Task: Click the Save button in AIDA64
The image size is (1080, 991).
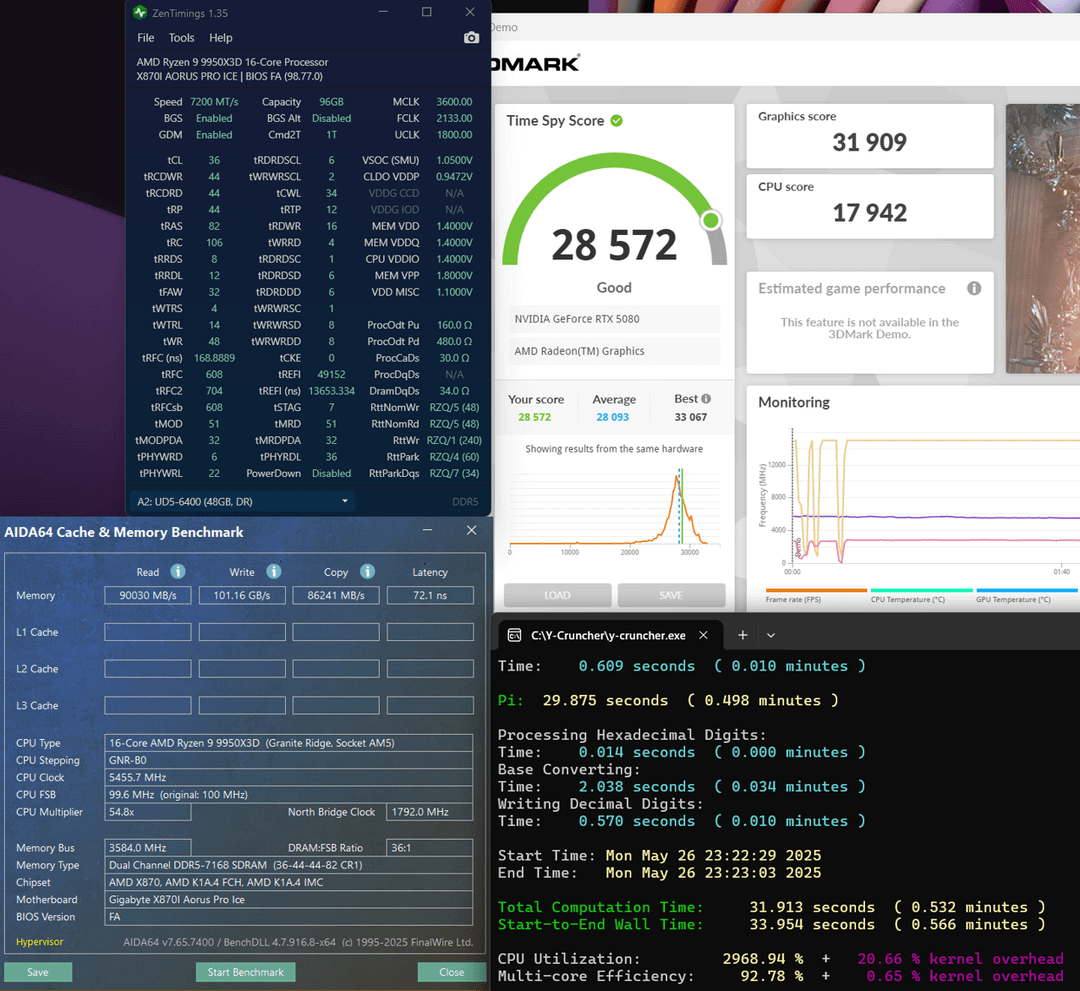Action: click(38, 972)
